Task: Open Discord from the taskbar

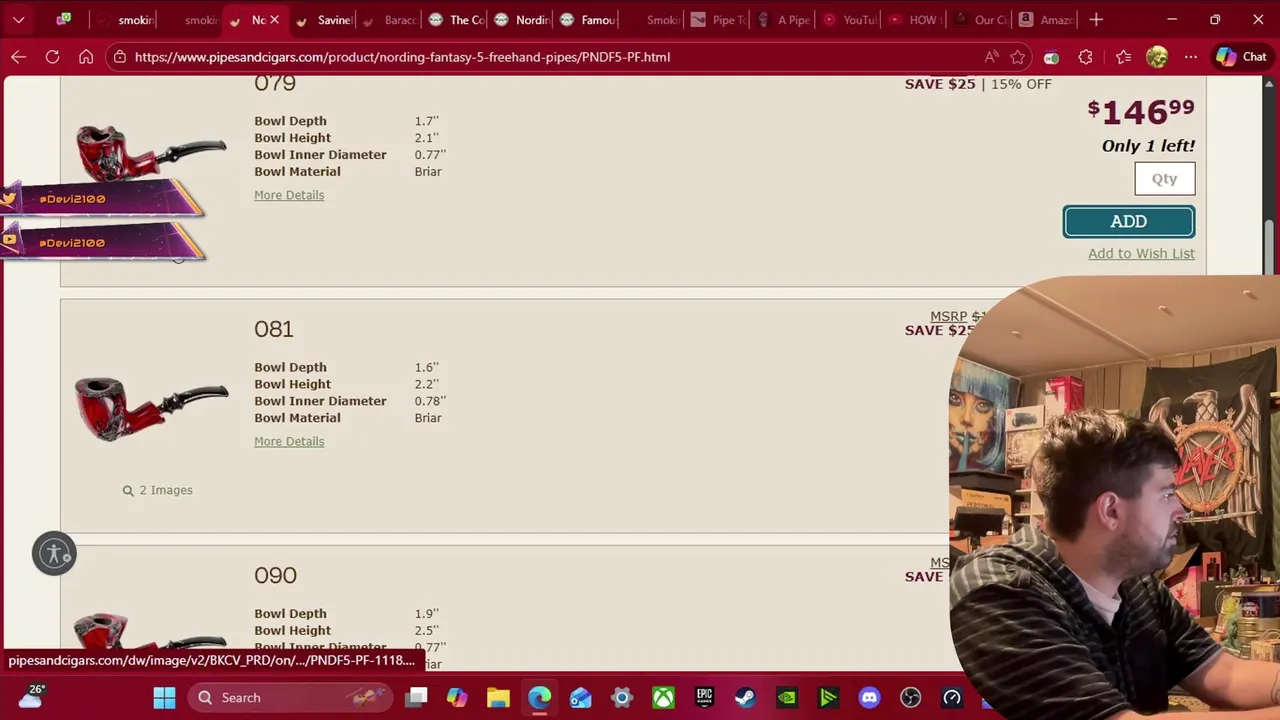Action: tap(869, 697)
